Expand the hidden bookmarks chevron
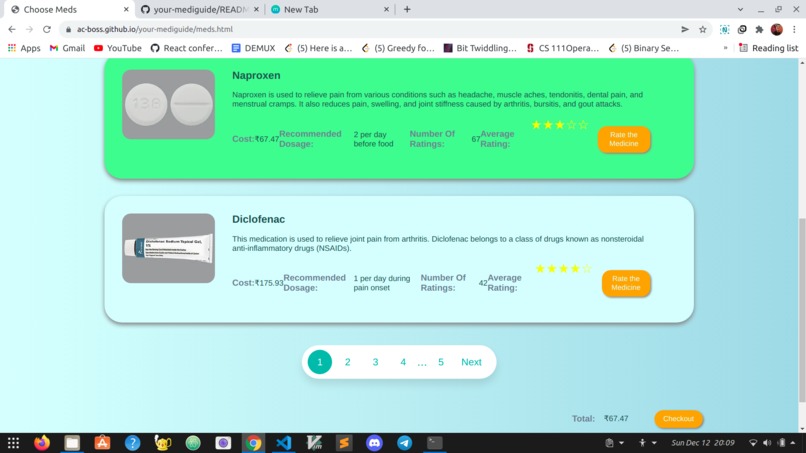The image size is (806, 453). click(725, 48)
